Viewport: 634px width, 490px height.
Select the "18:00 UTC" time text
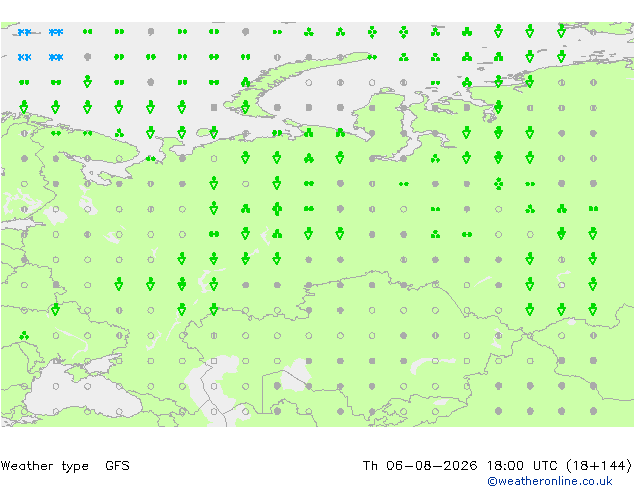click(x=522, y=466)
